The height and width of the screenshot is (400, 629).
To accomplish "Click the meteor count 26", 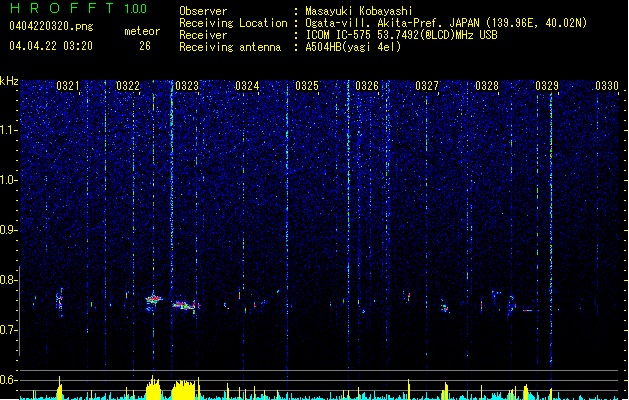I will [x=145, y=46].
